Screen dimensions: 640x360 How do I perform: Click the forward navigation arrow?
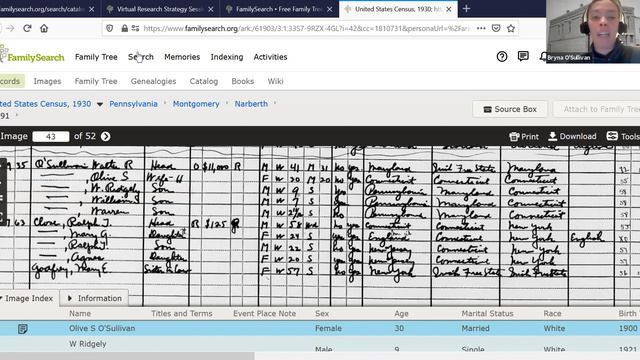point(11,28)
